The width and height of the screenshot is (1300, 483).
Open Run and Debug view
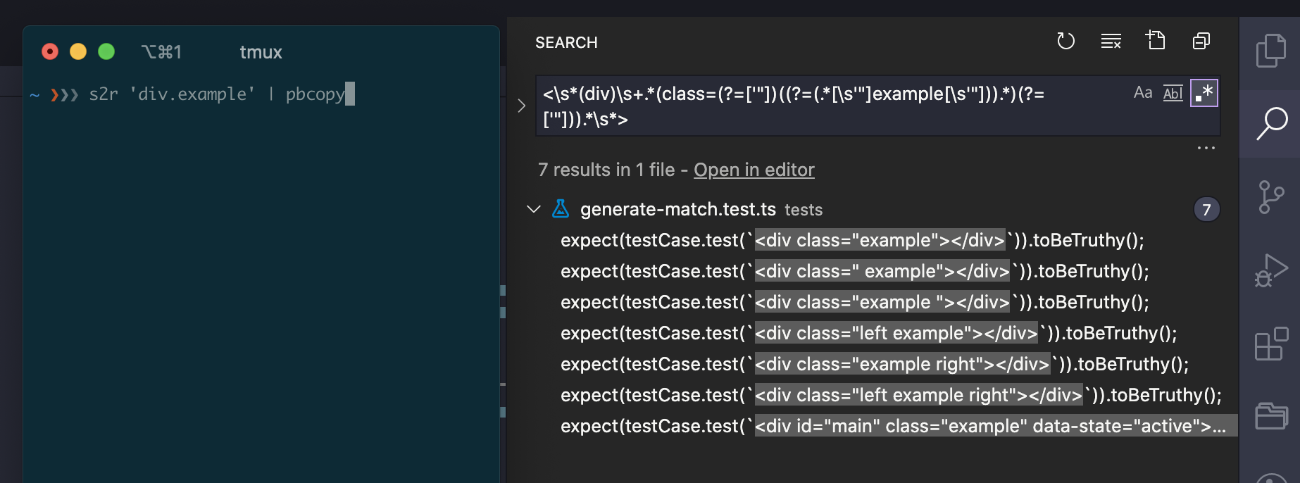click(x=1270, y=270)
